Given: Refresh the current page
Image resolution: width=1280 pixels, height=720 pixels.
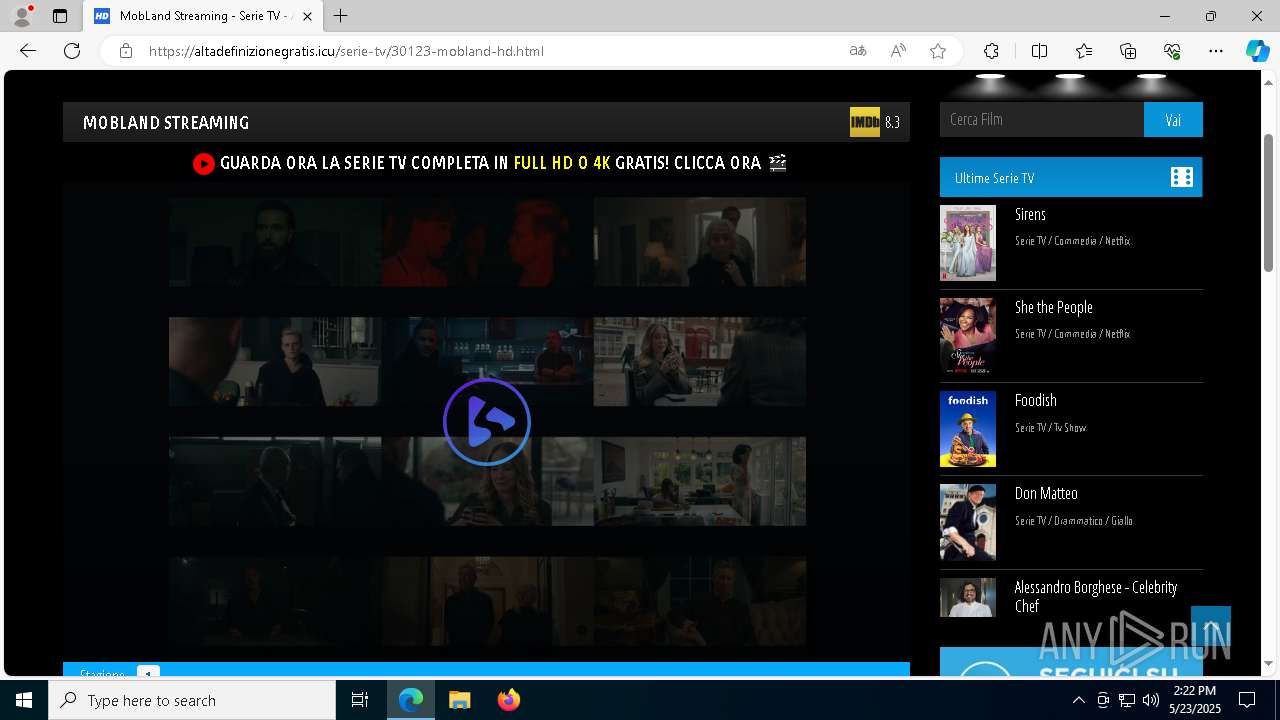Looking at the screenshot, I should pyautogui.click(x=72, y=51).
